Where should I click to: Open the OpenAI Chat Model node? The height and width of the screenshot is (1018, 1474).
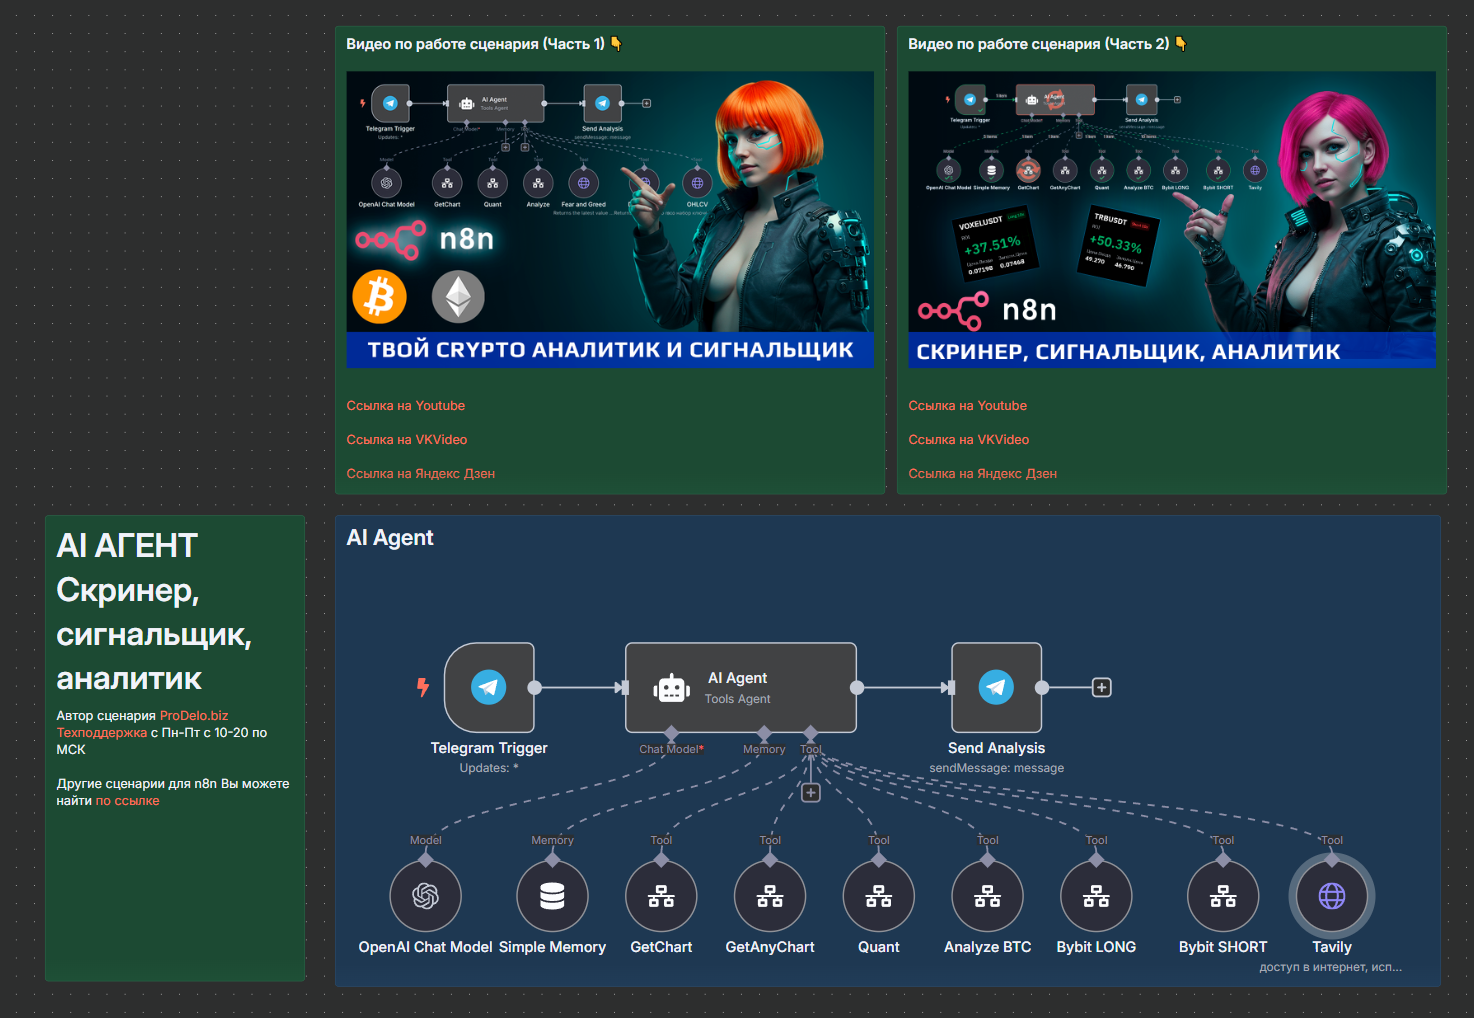point(426,896)
